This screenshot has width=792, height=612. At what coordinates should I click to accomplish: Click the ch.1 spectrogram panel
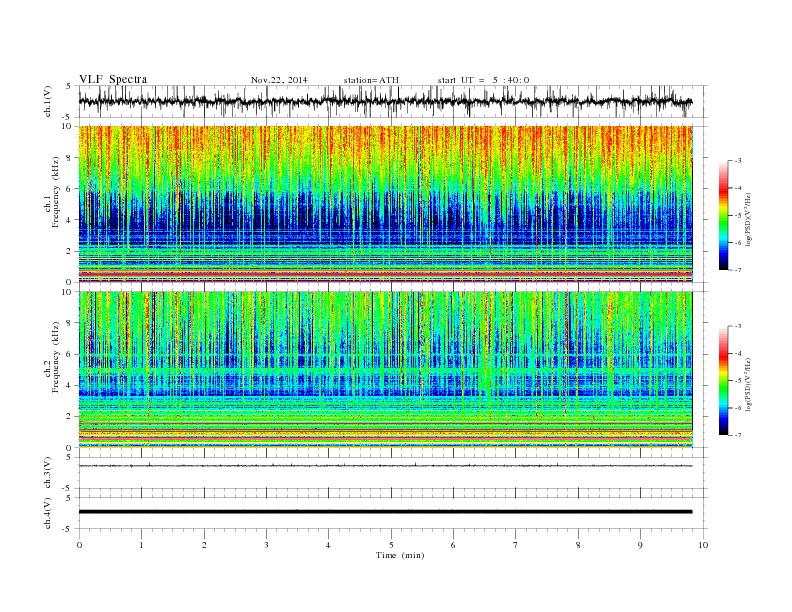tap(385, 204)
